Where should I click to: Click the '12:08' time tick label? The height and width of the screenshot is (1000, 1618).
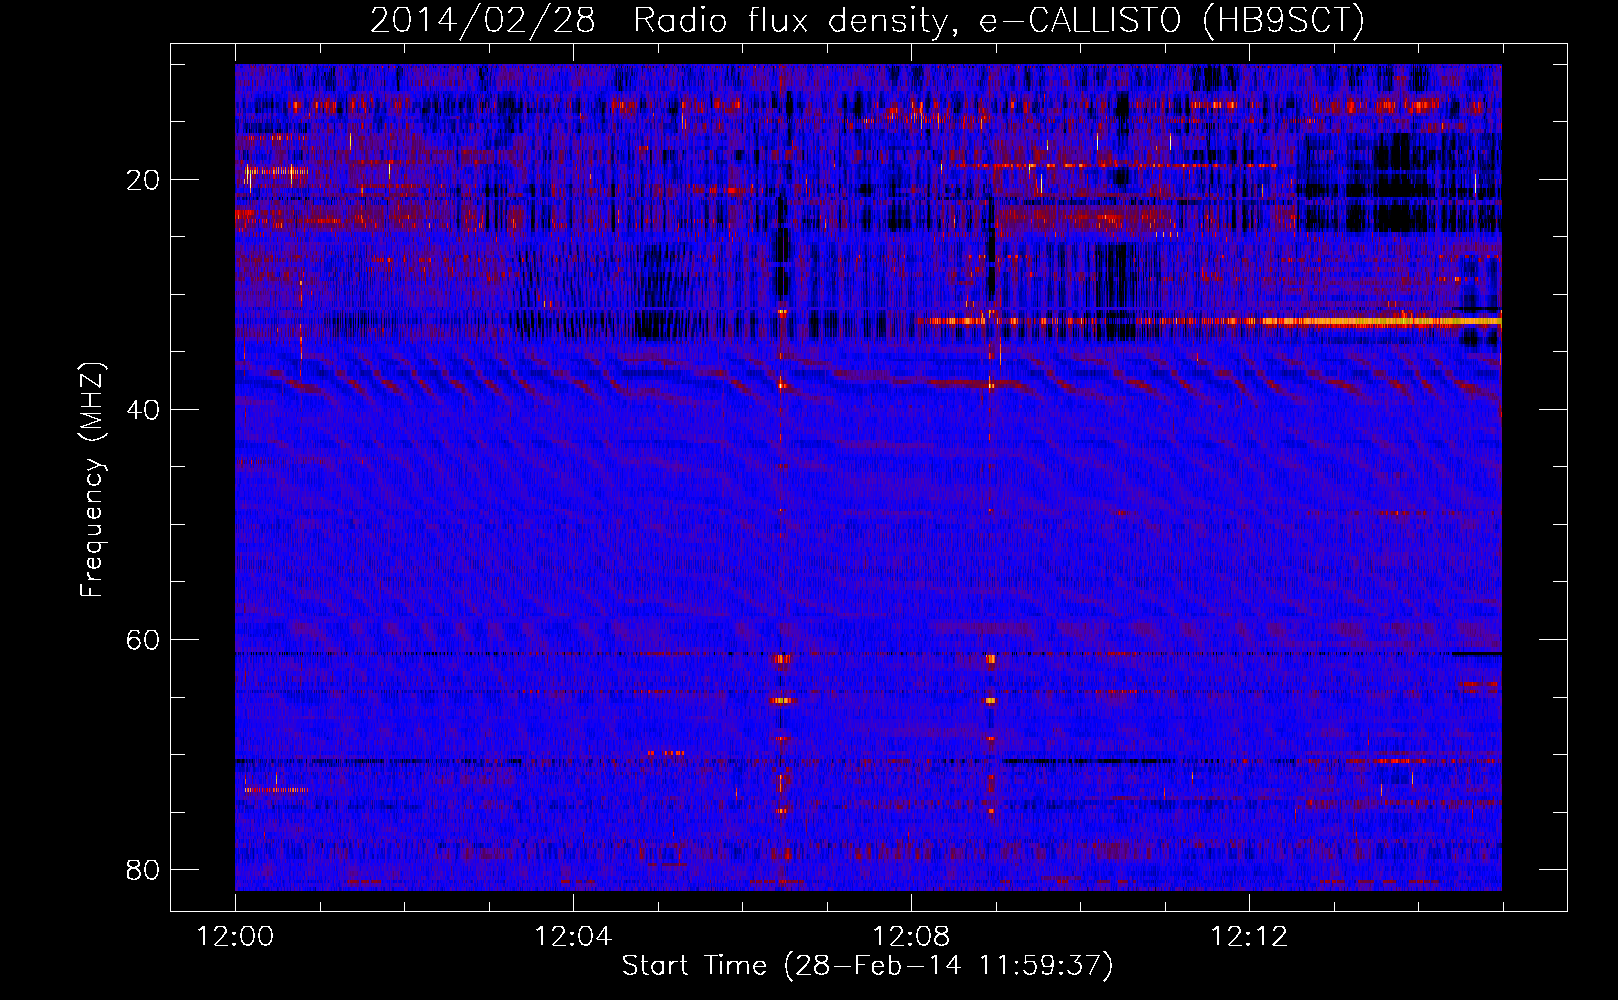911,937
